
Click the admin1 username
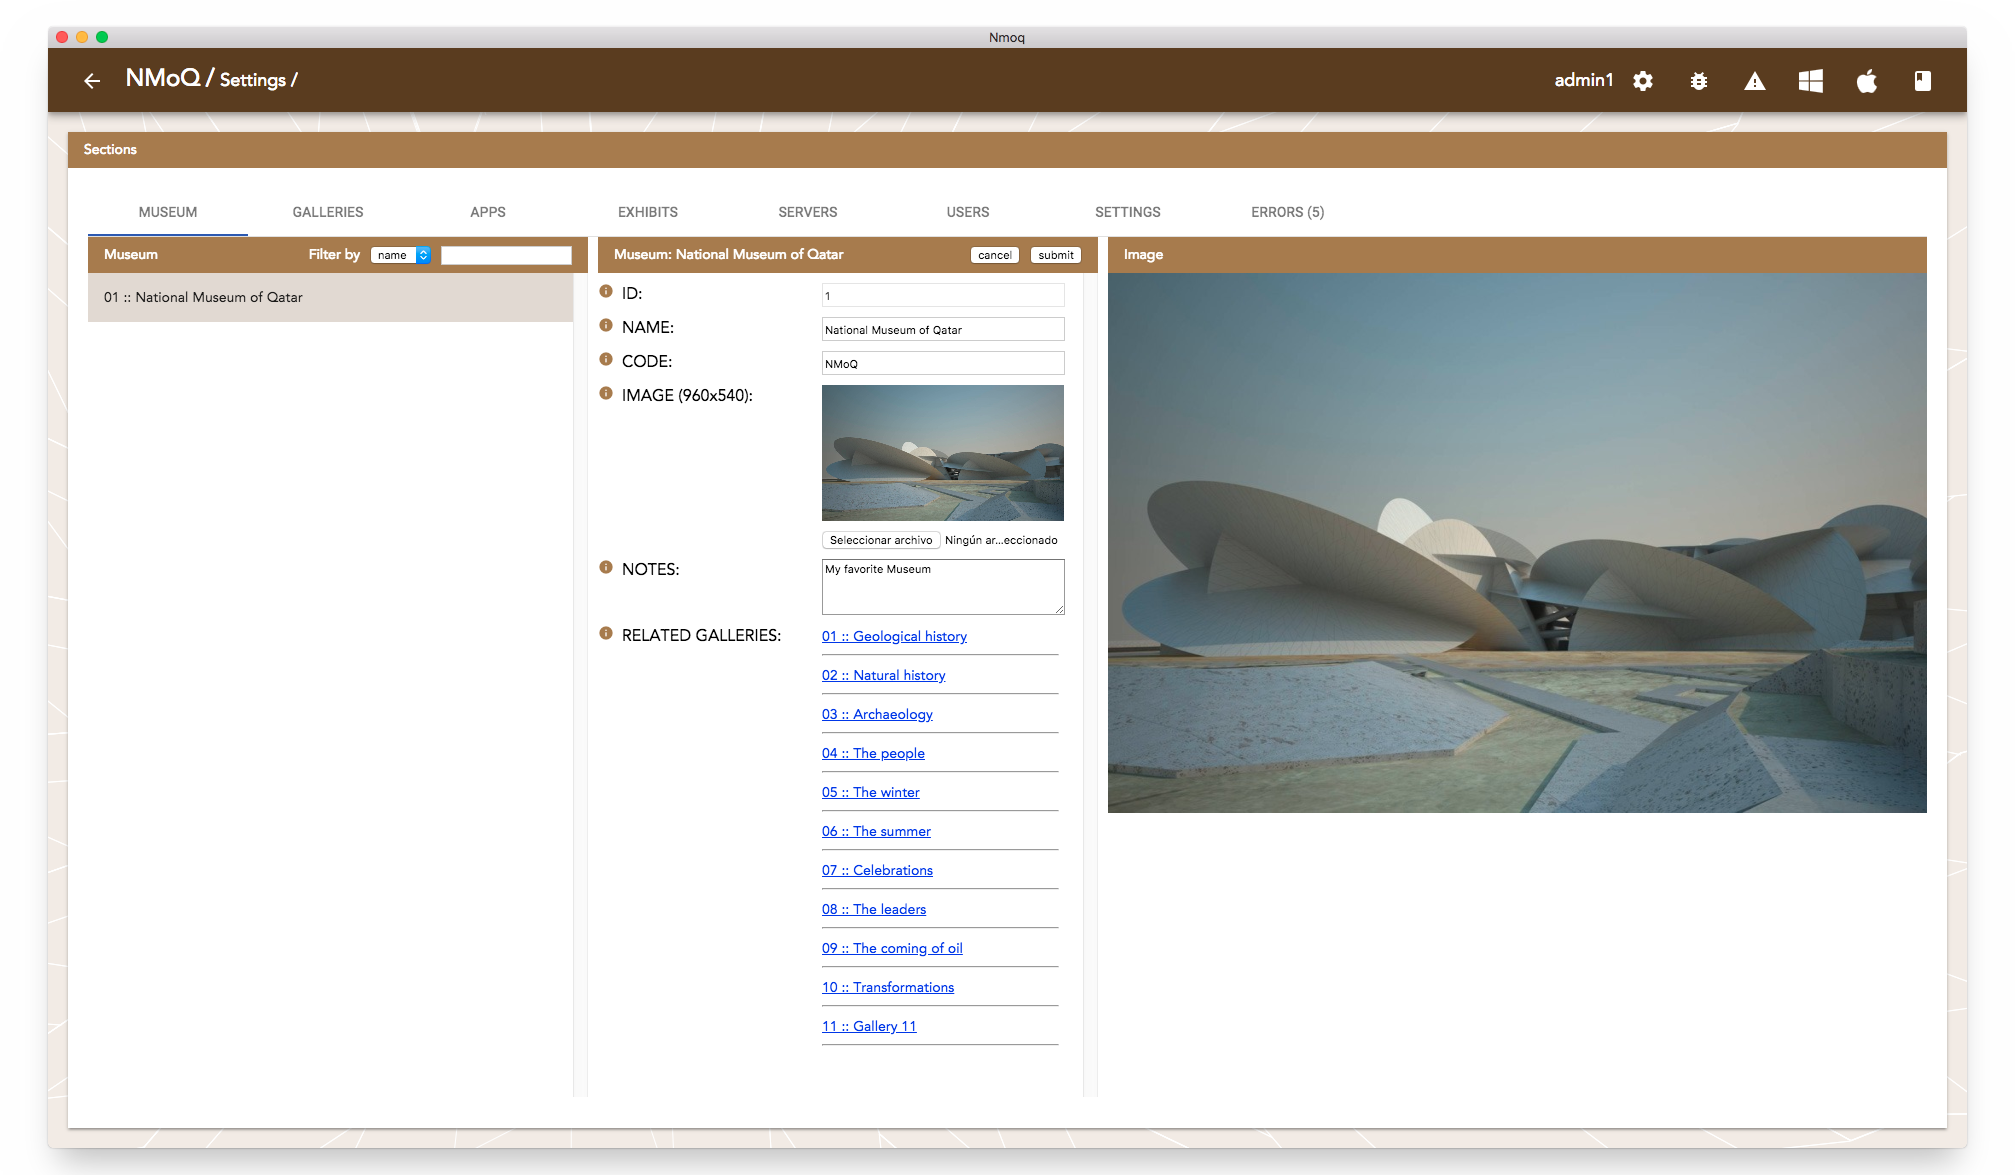pyautogui.click(x=1584, y=80)
